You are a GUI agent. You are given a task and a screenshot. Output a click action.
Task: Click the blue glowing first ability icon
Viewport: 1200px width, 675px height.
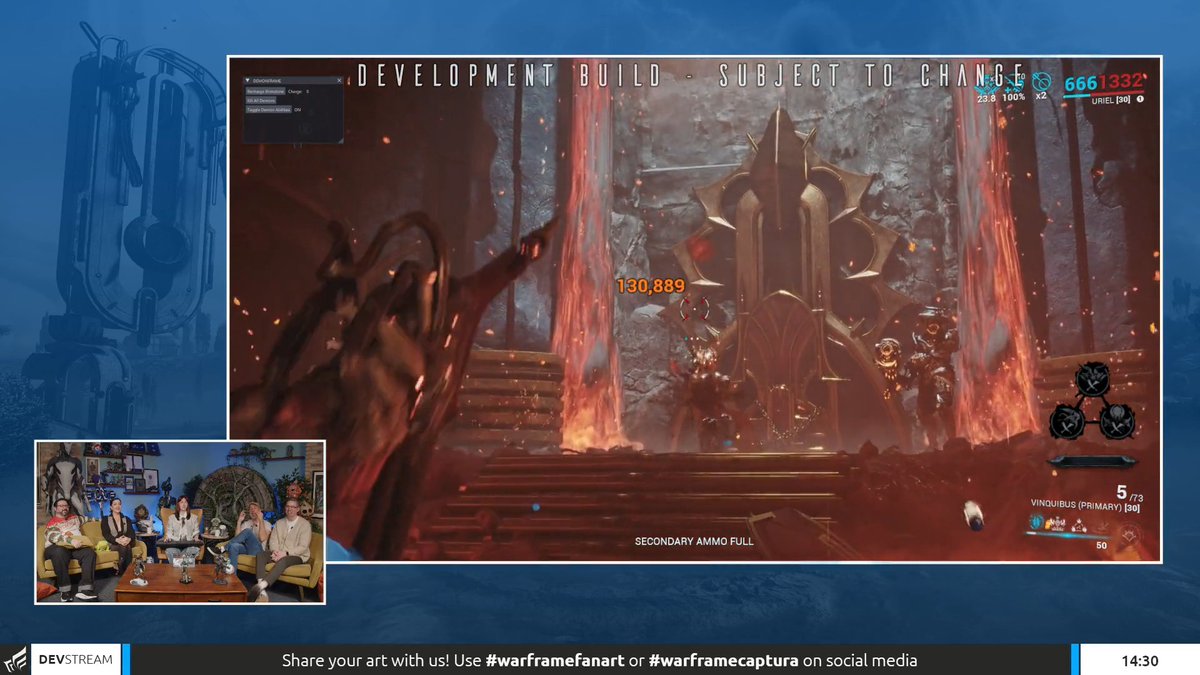1036,522
